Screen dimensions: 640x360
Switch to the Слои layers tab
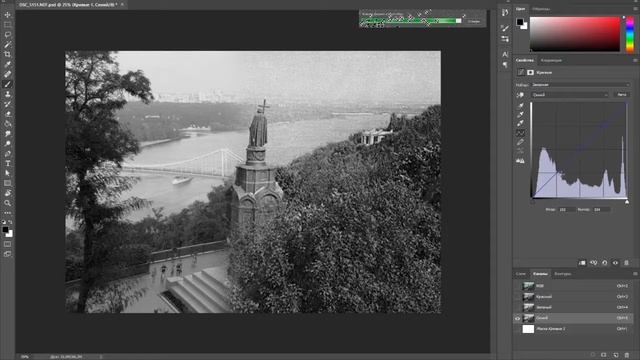[521, 274]
